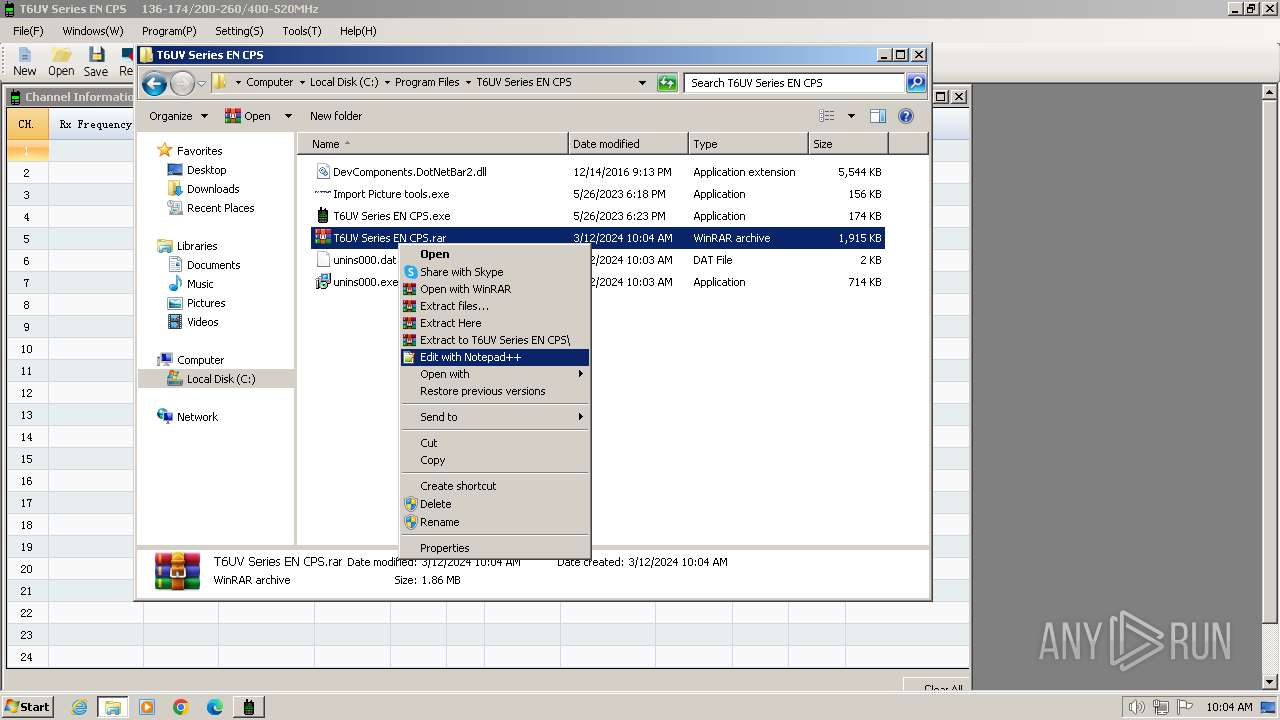Expand the Open button dropdown arrow
This screenshot has height=720, width=1280.
pos(288,116)
